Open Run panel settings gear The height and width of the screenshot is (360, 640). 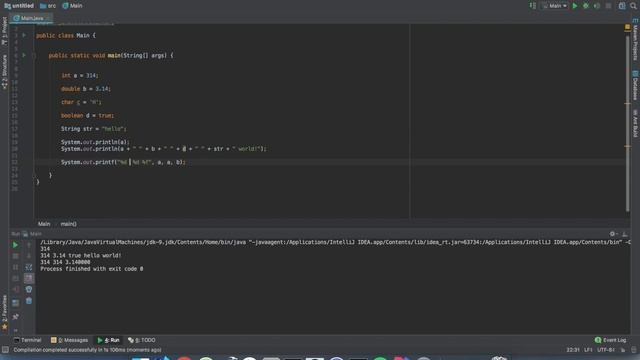612,234
